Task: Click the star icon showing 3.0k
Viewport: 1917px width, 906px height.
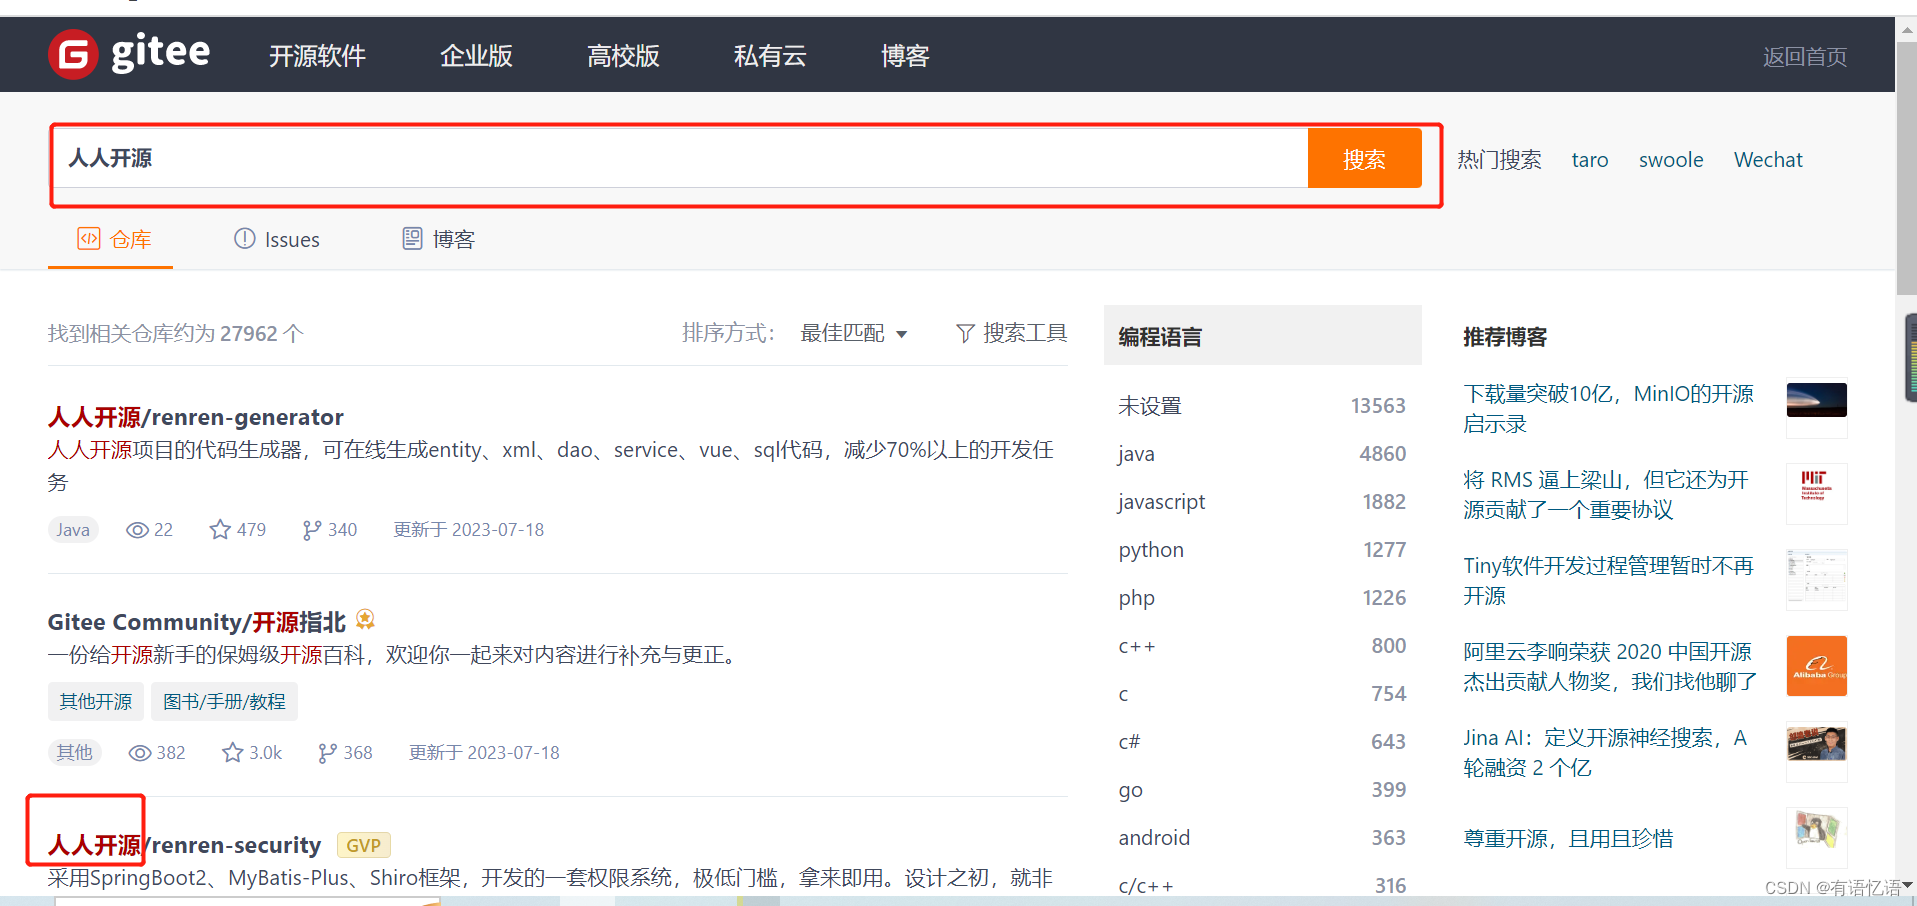Action: point(233,752)
